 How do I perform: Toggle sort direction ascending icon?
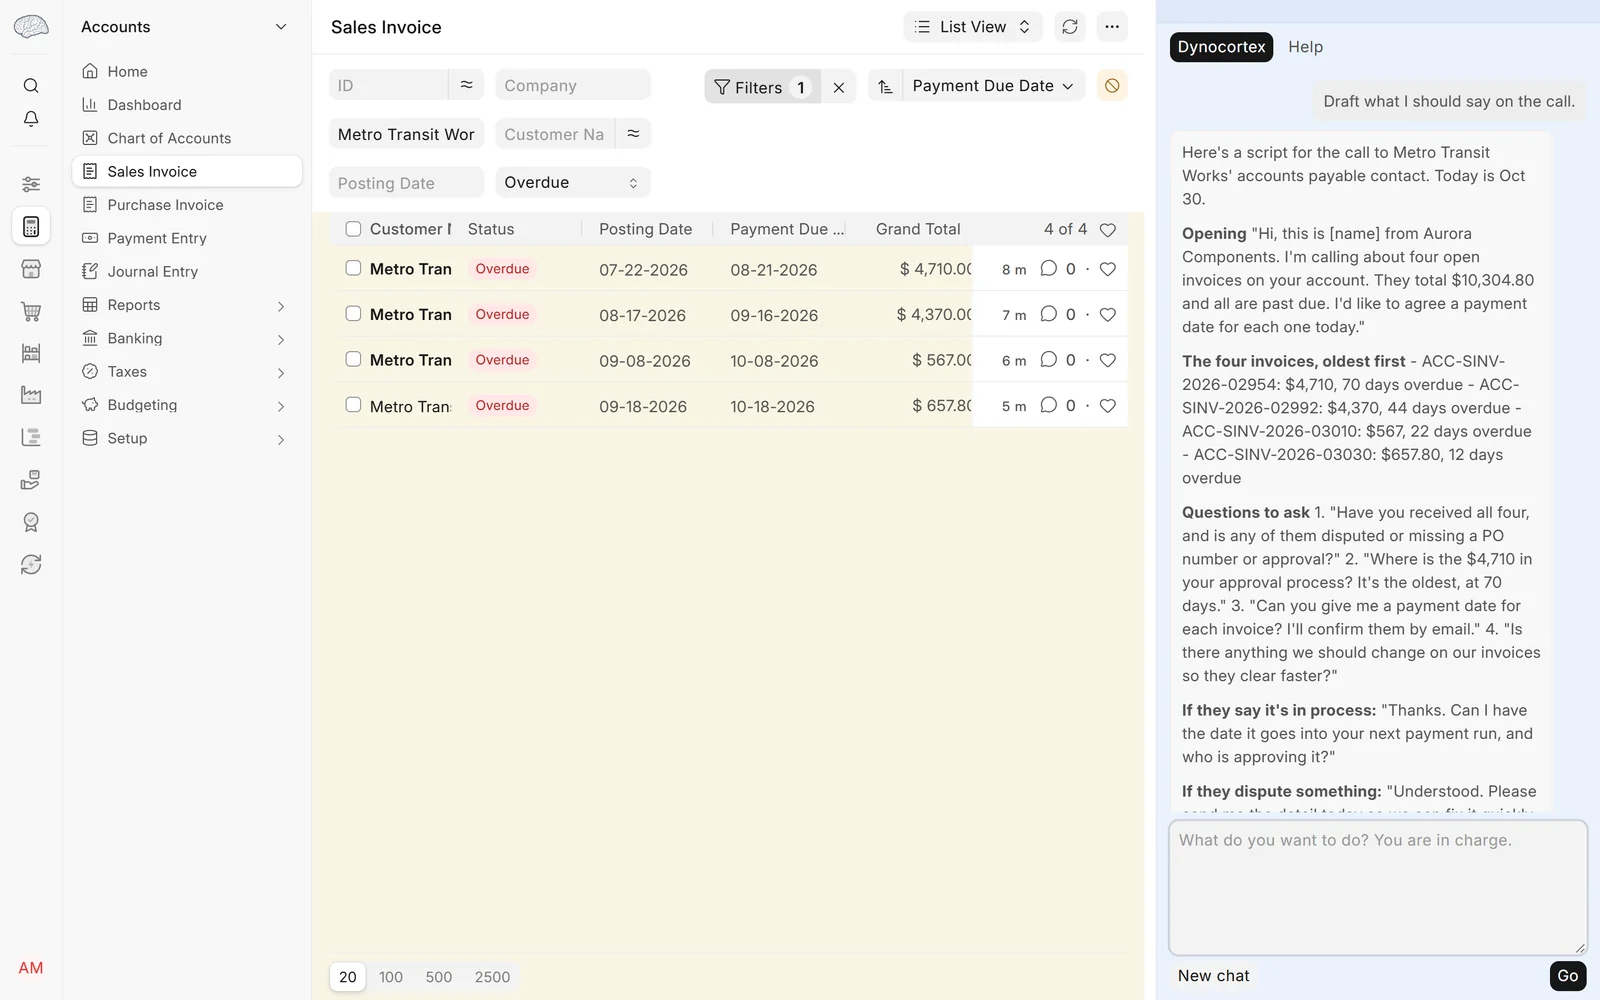point(885,87)
